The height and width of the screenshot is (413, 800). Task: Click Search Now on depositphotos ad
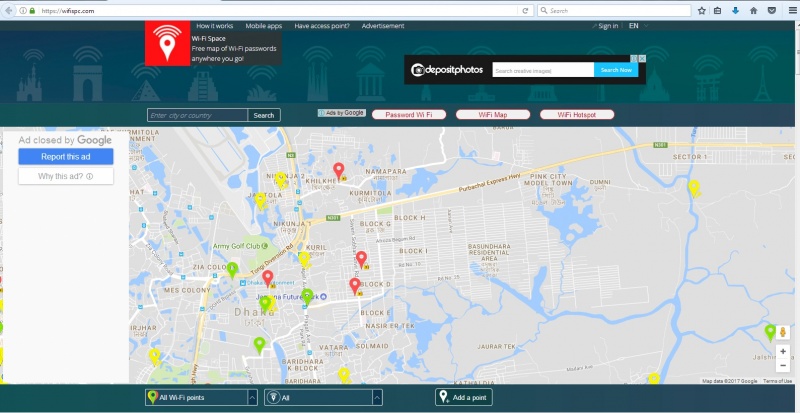pyautogui.click(x=616, y=70)
